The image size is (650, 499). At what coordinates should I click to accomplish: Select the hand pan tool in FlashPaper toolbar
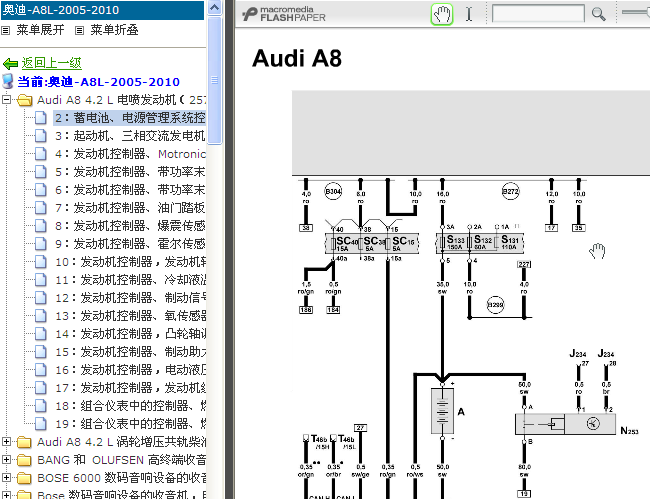coord(441,15)
